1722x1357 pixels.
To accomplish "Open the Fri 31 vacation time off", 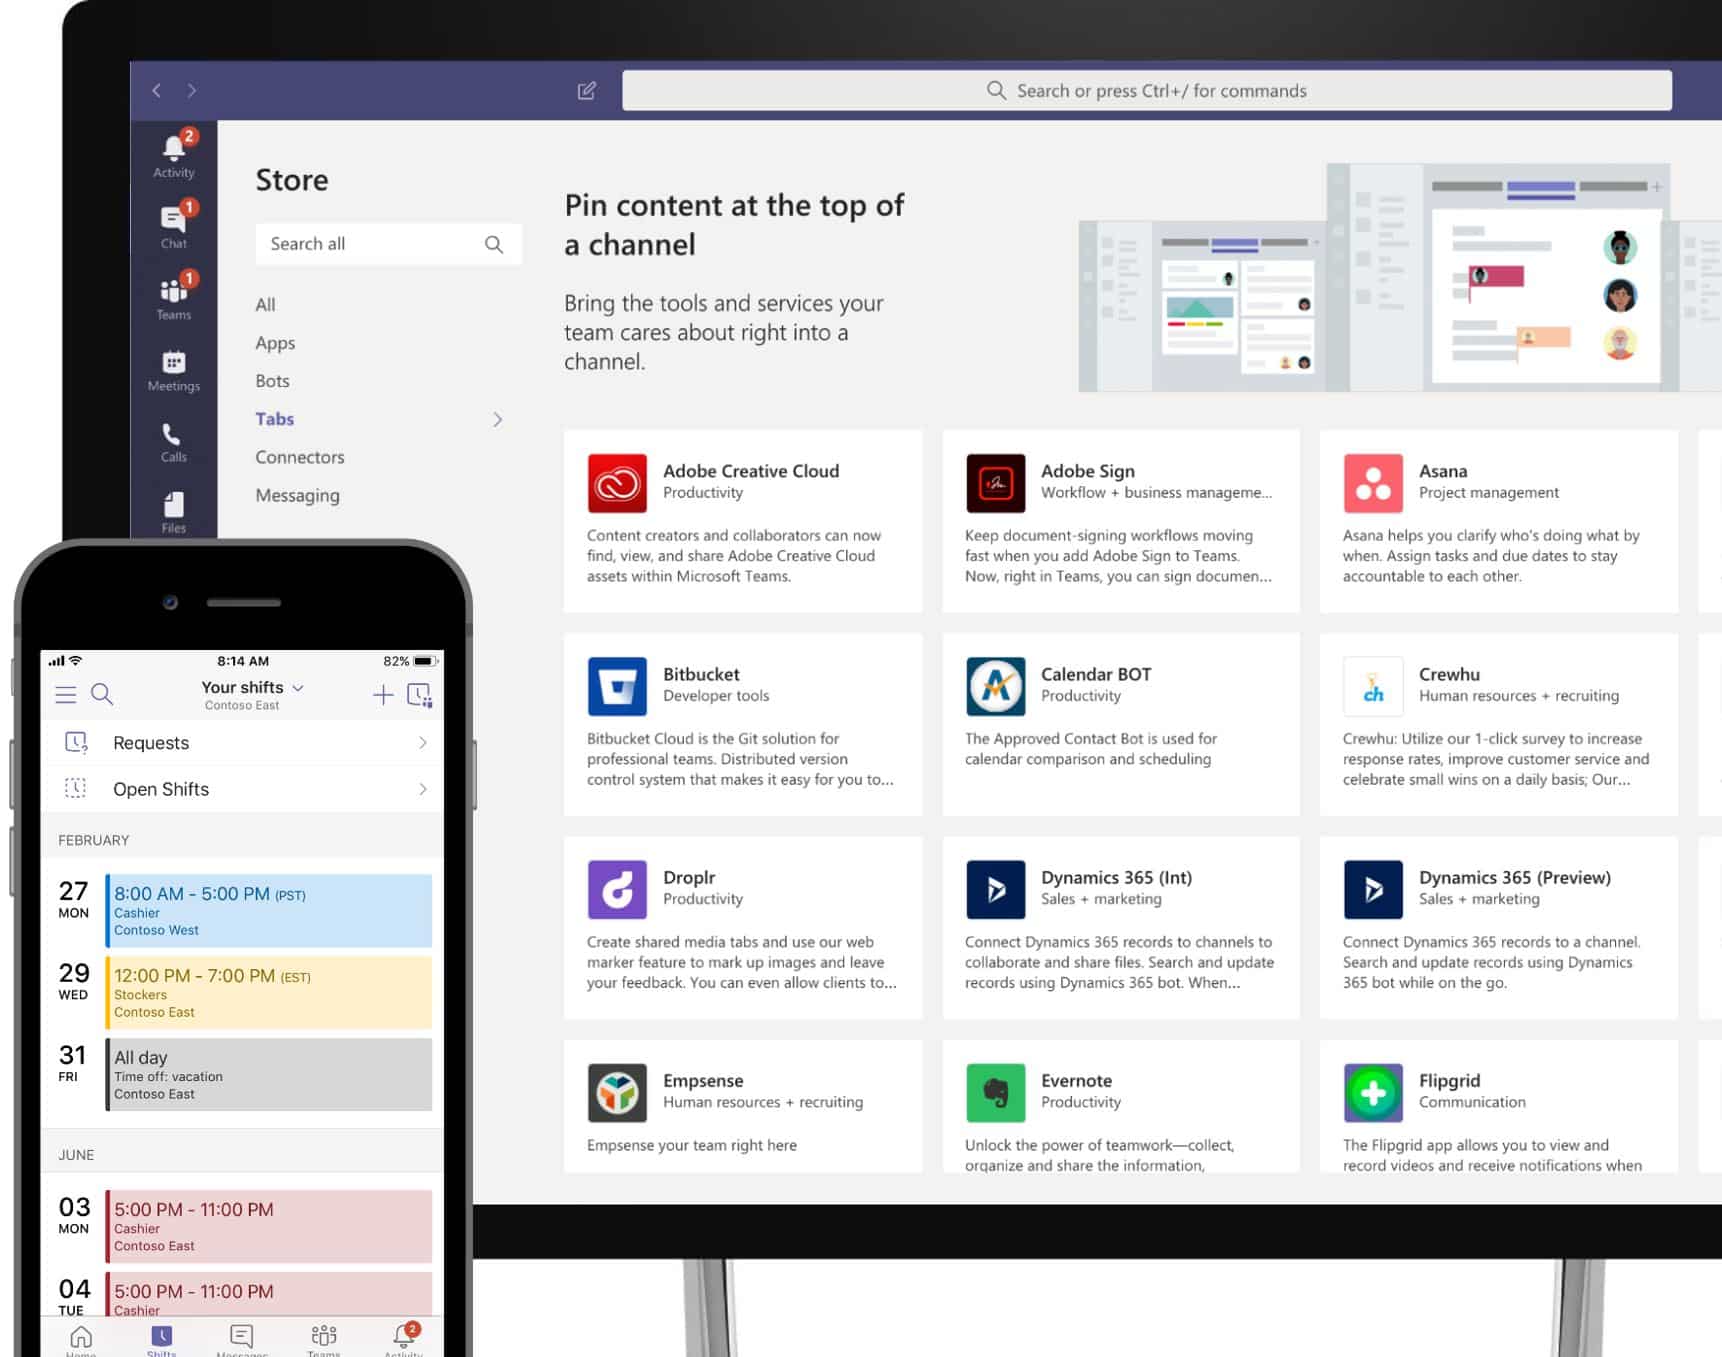I will tap(269, 1074).
